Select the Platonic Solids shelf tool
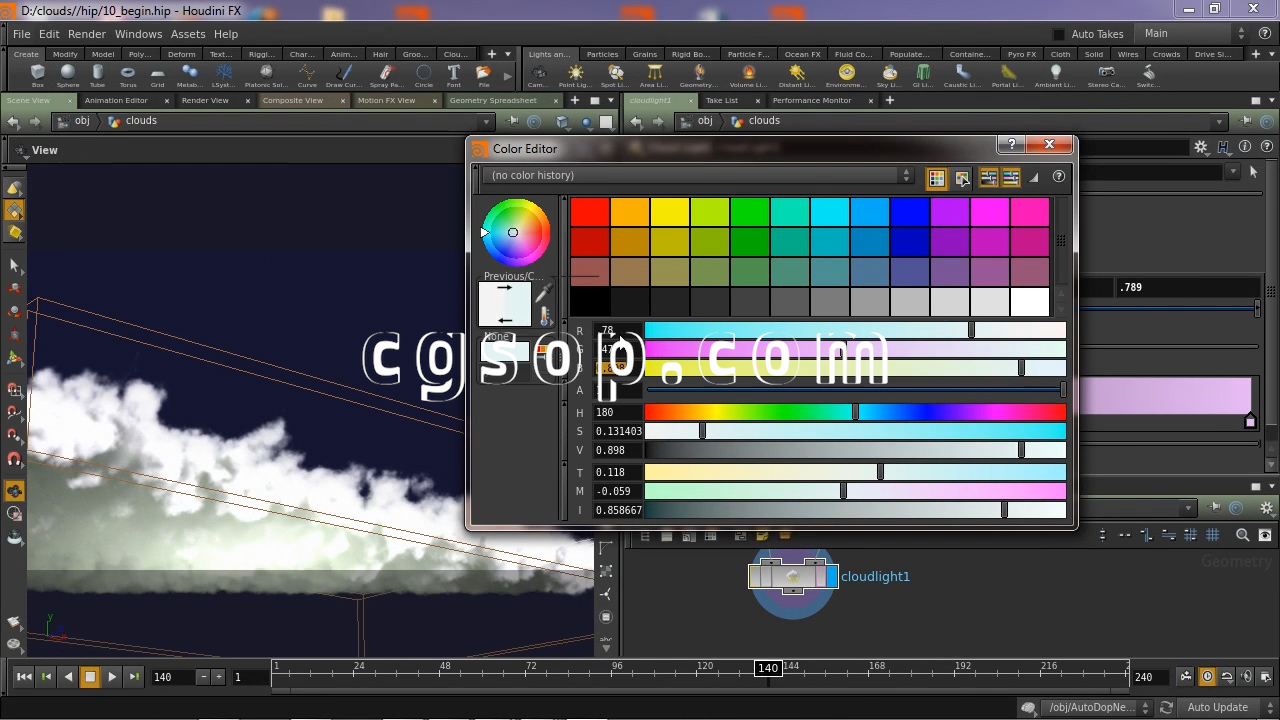Screen dimensions: 1280x720 click(x=266, y=76)
